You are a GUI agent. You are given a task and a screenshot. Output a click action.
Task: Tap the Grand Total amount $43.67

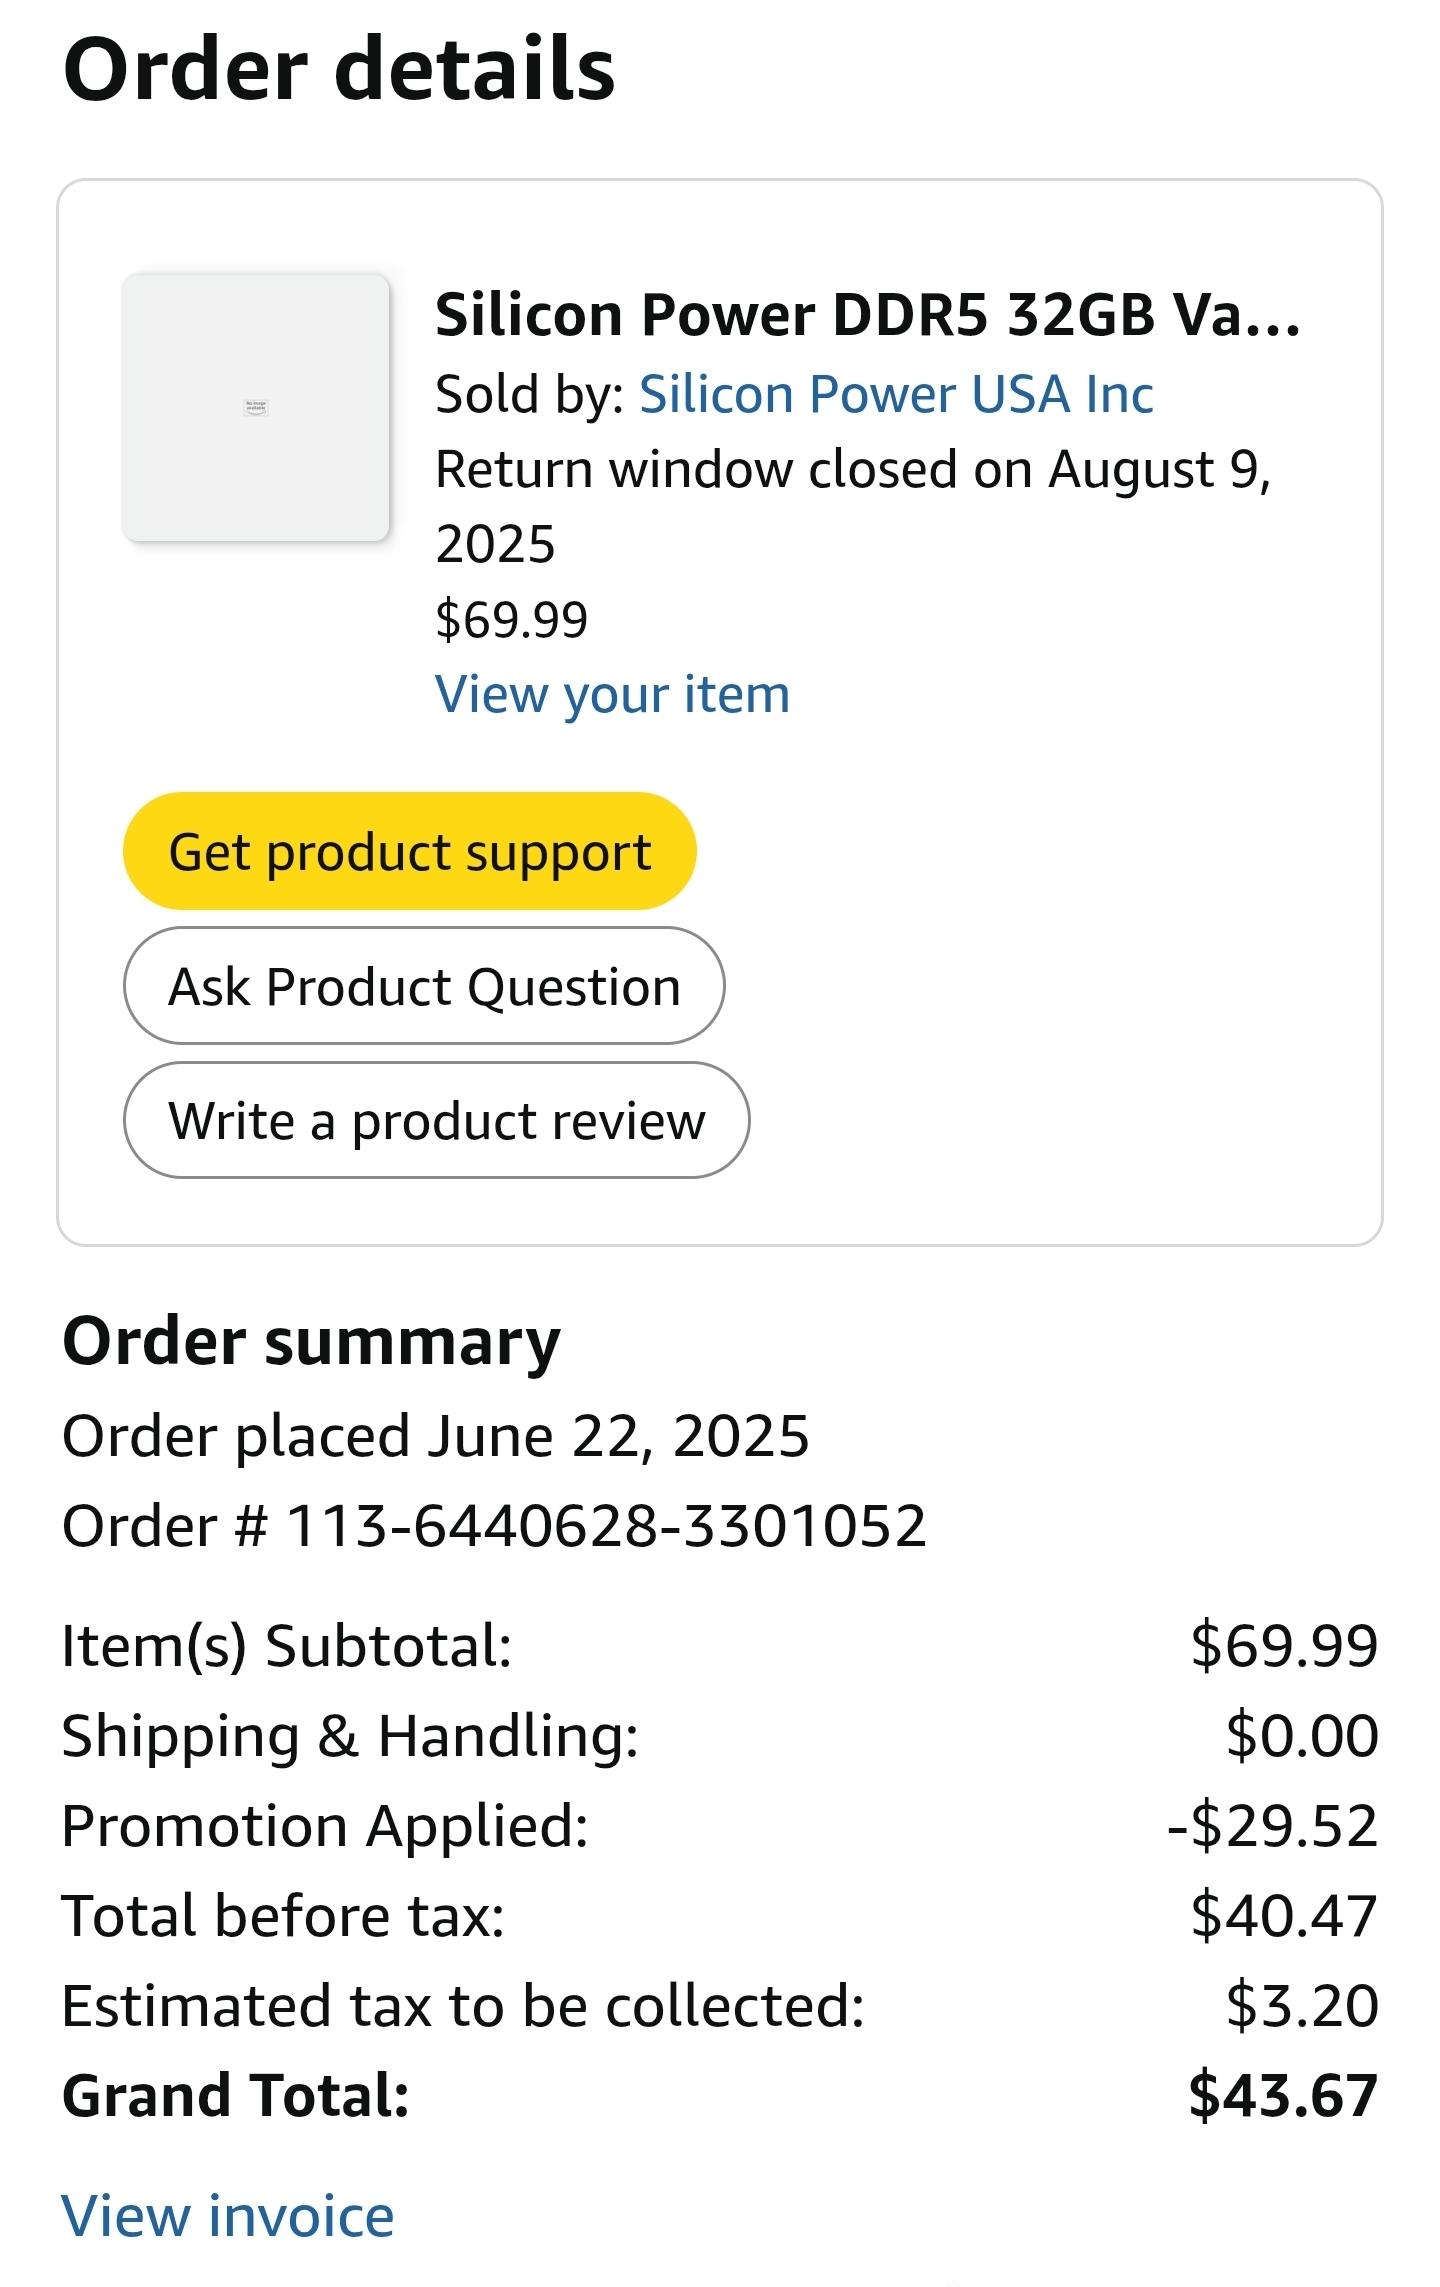[x=1283, y=2096]
